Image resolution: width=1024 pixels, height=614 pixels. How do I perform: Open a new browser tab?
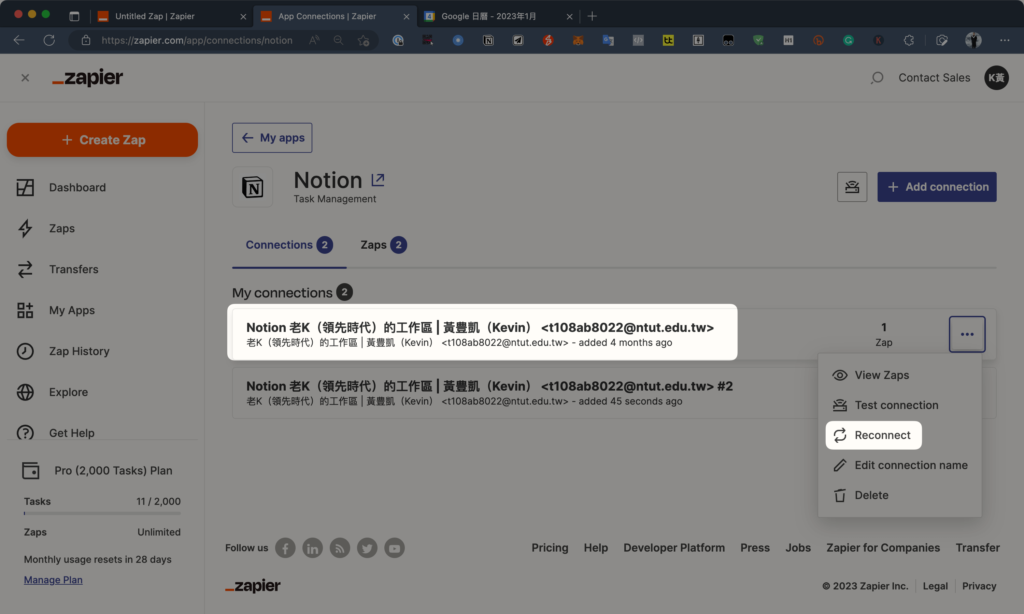(592, 16)
